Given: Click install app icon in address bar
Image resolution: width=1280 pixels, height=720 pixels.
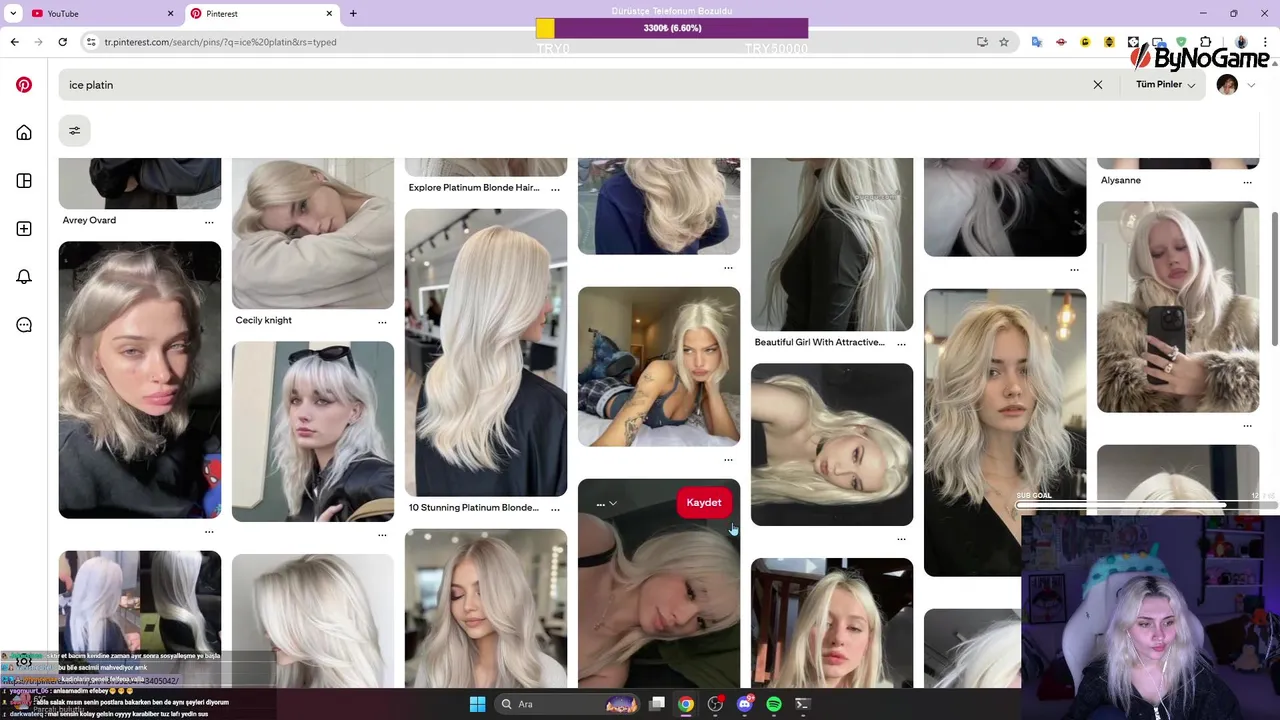Looking at the screenshot, I should (982, 42).
